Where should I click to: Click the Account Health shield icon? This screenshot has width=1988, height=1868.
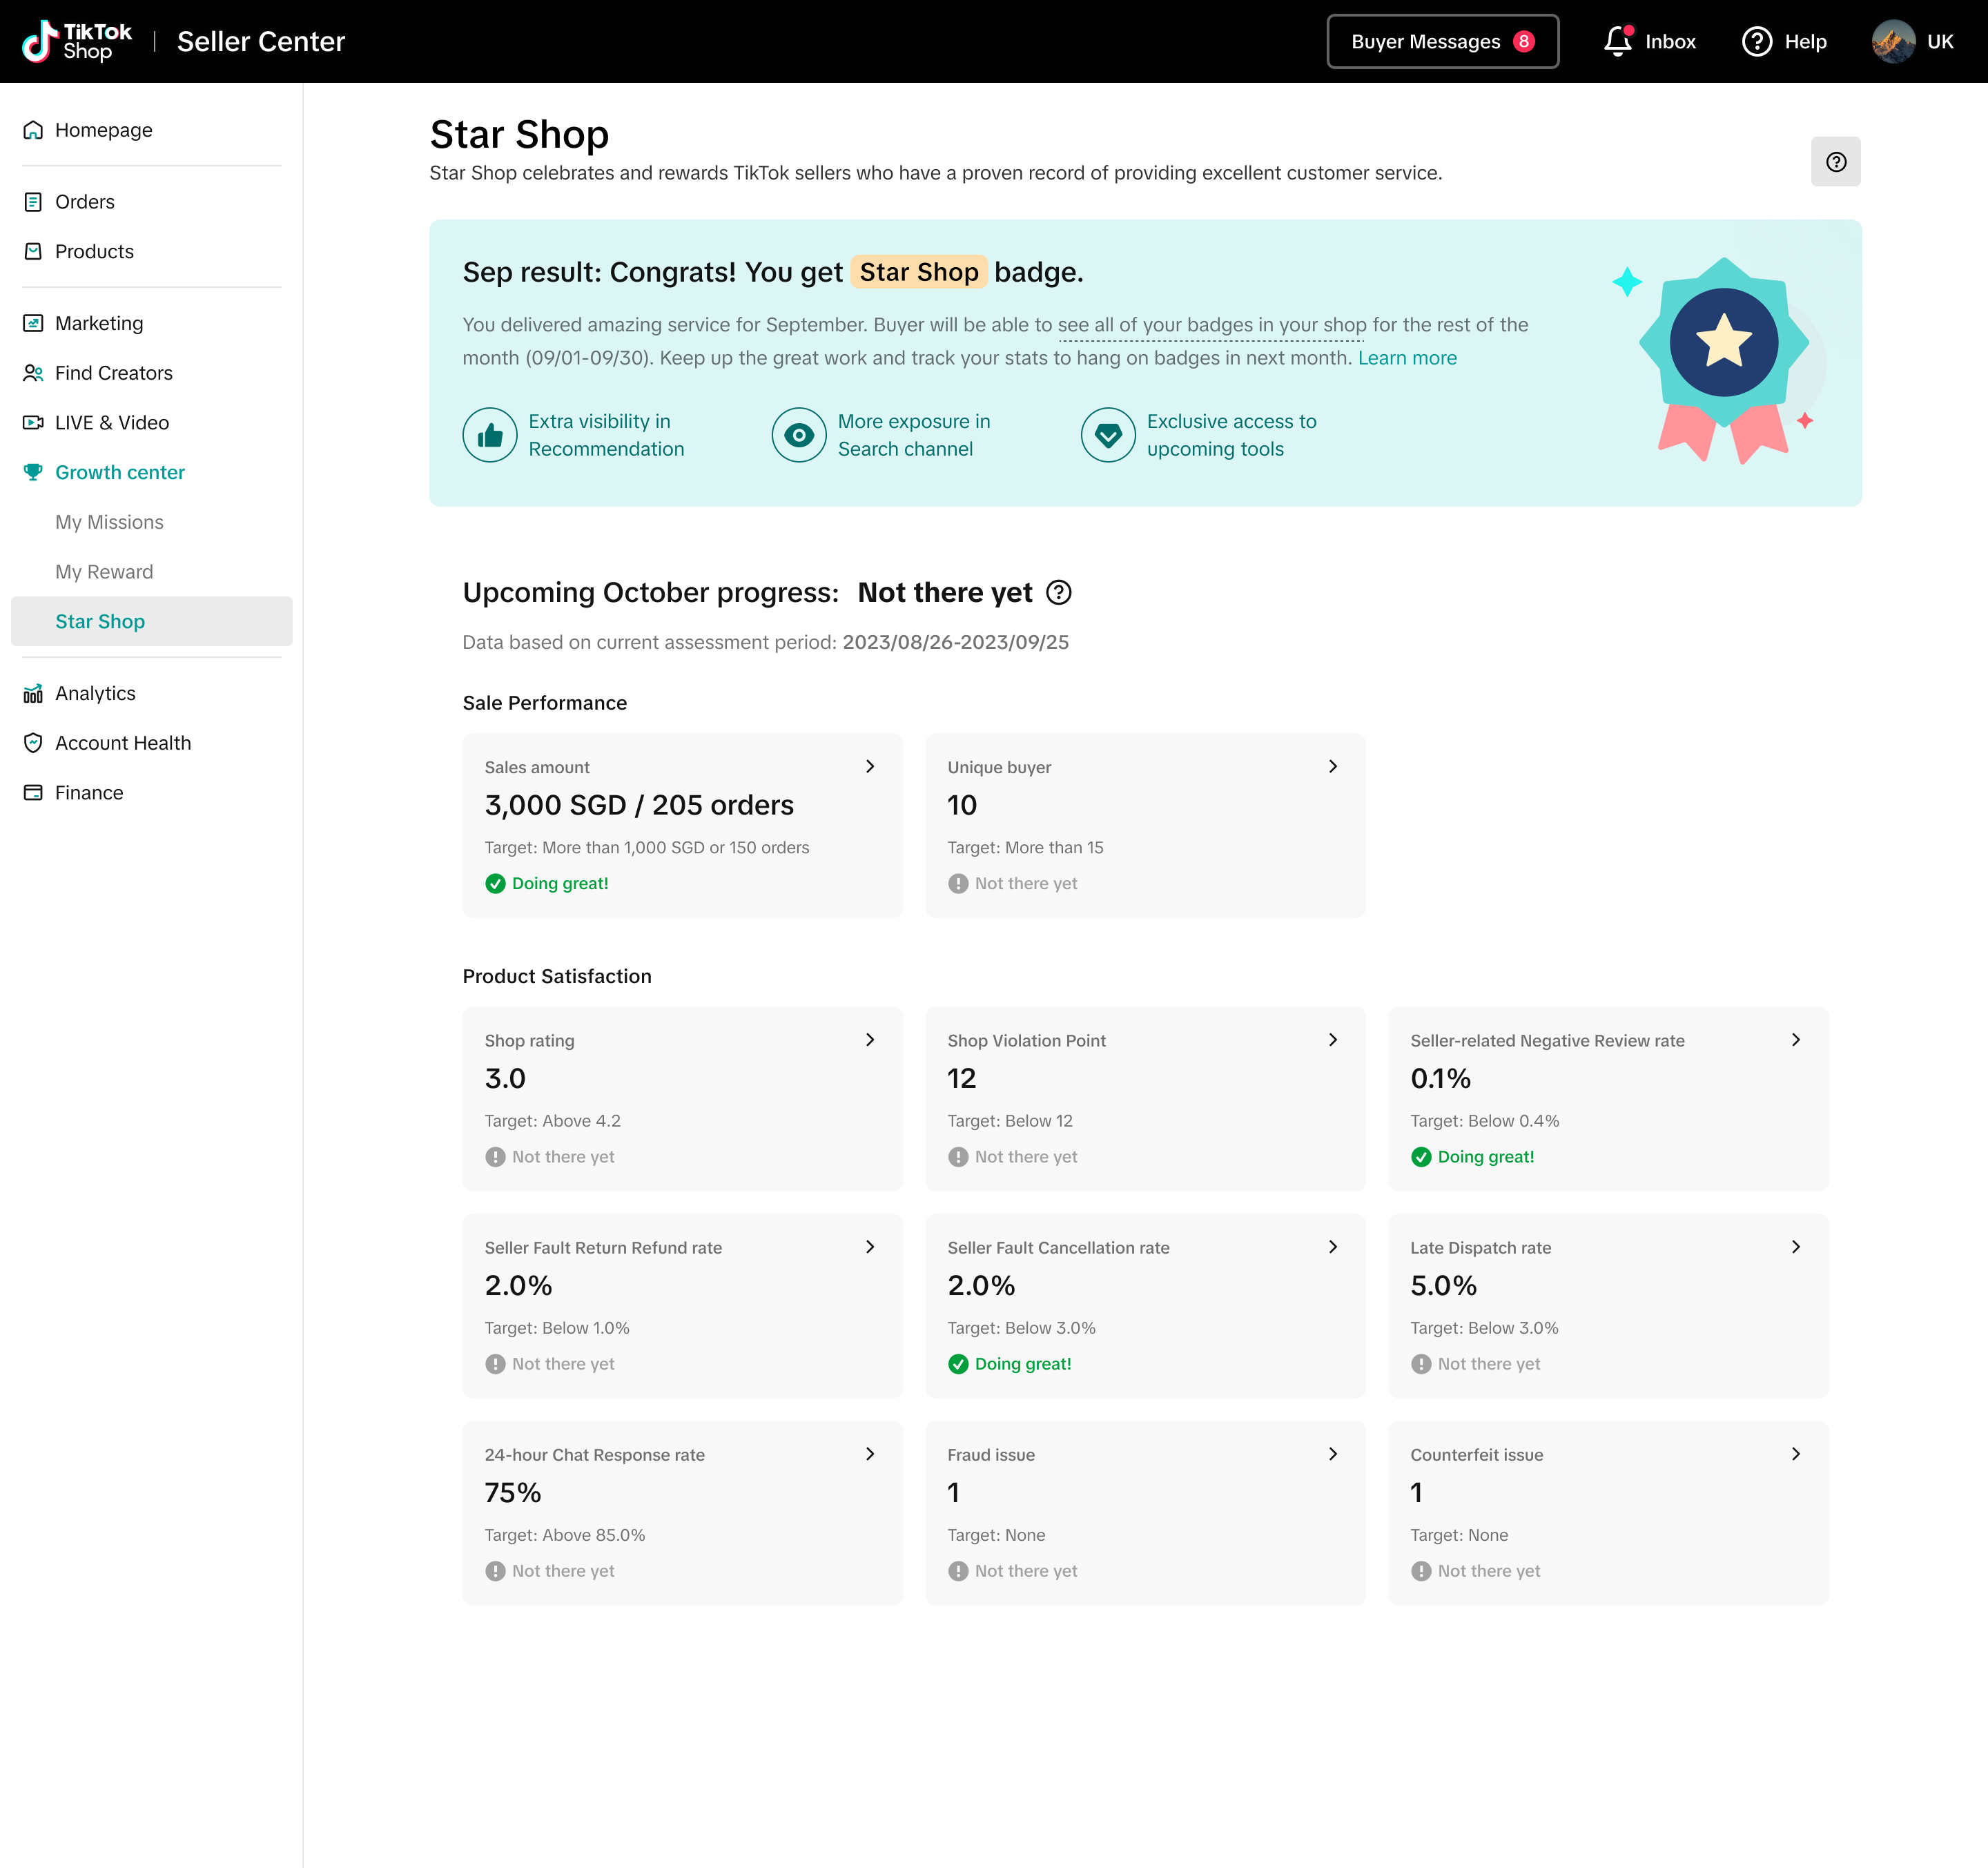33,743
